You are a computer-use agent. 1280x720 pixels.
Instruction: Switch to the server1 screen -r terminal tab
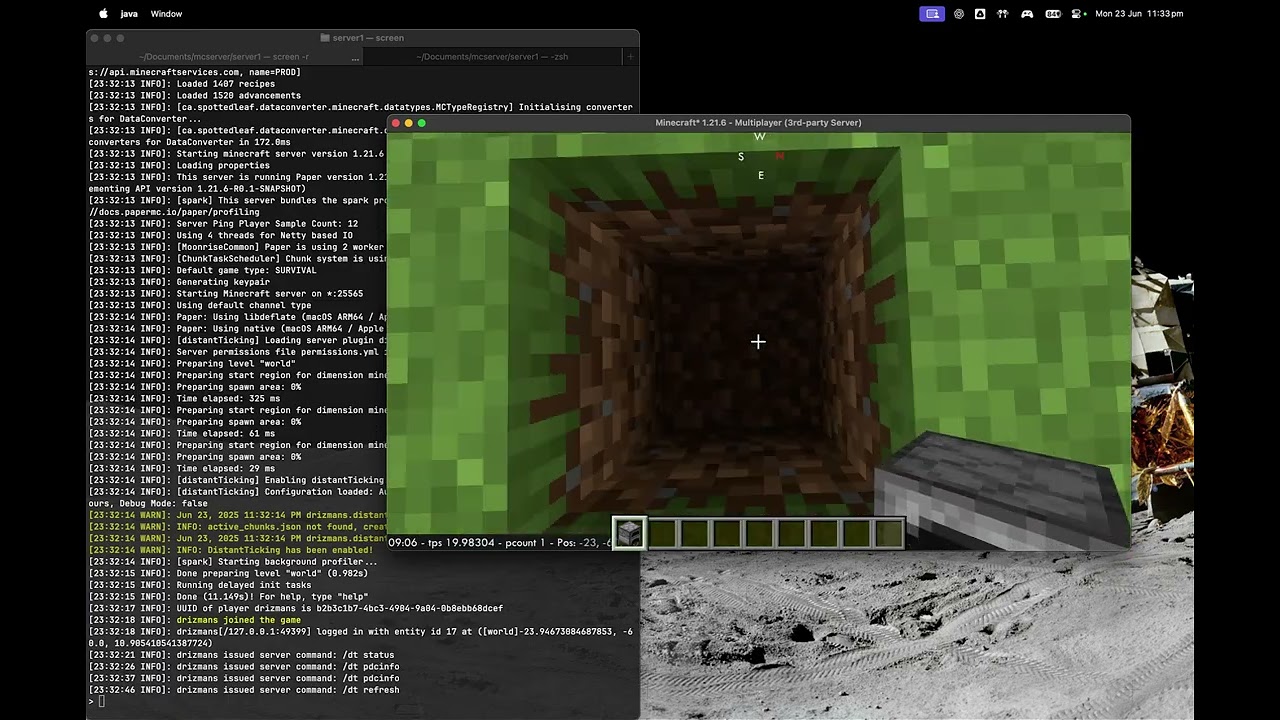[x=224, y=57]
